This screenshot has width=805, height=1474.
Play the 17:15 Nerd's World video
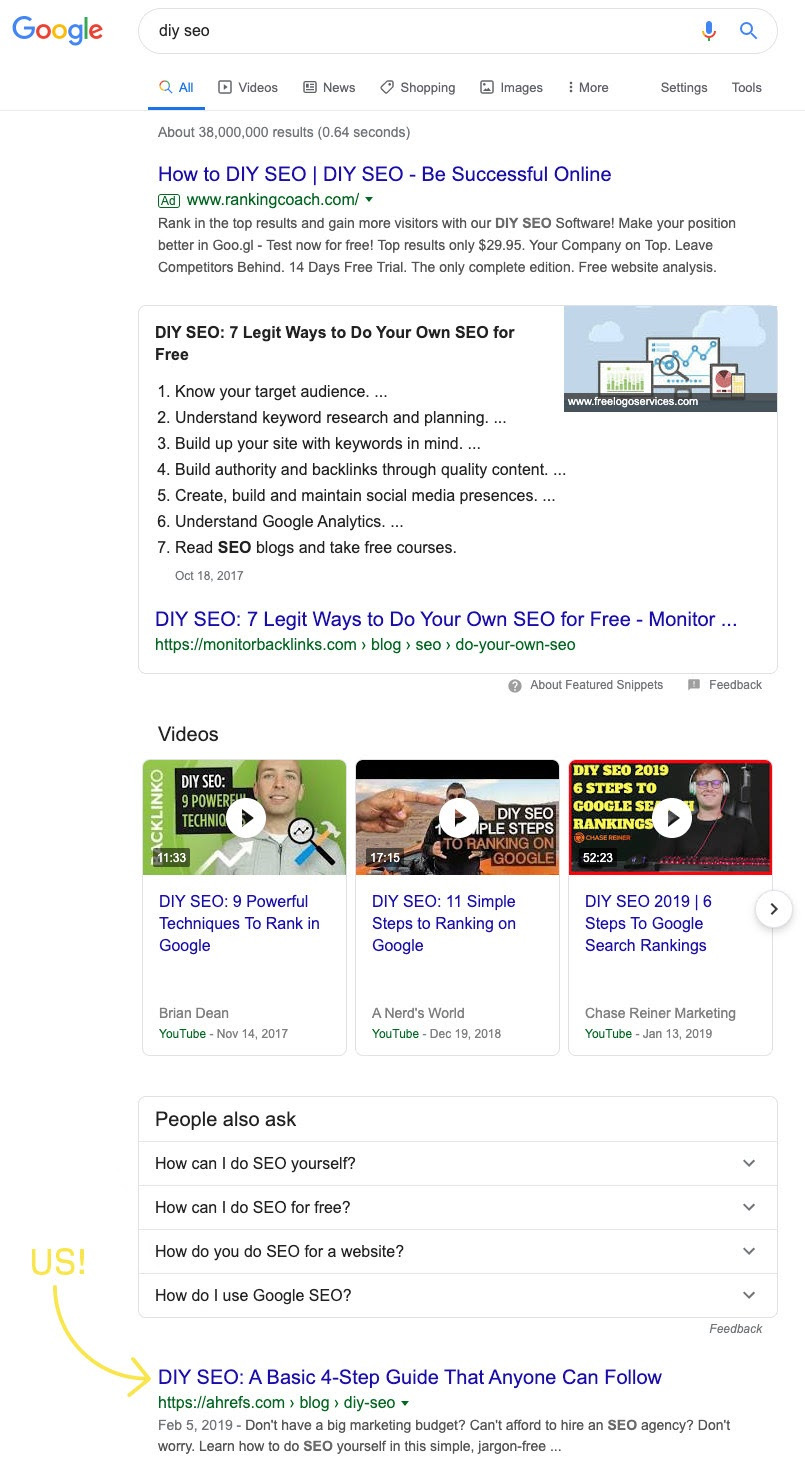pos(458,818)
